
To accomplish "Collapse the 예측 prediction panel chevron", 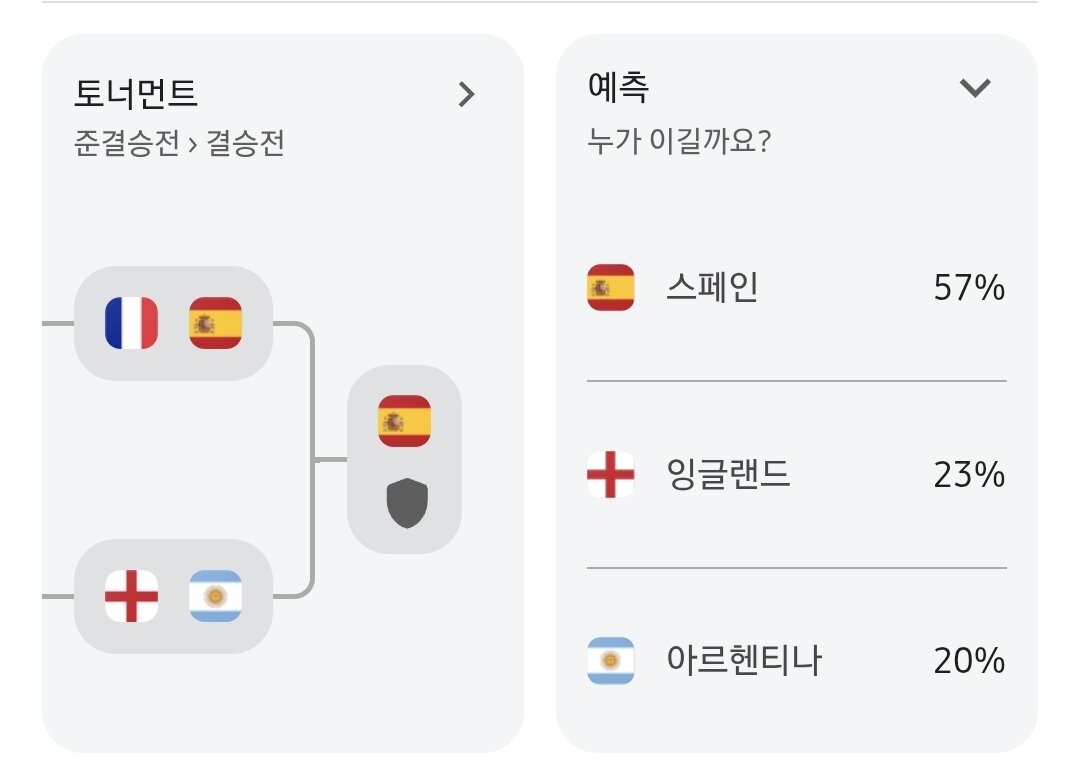I will click(975, 87).
